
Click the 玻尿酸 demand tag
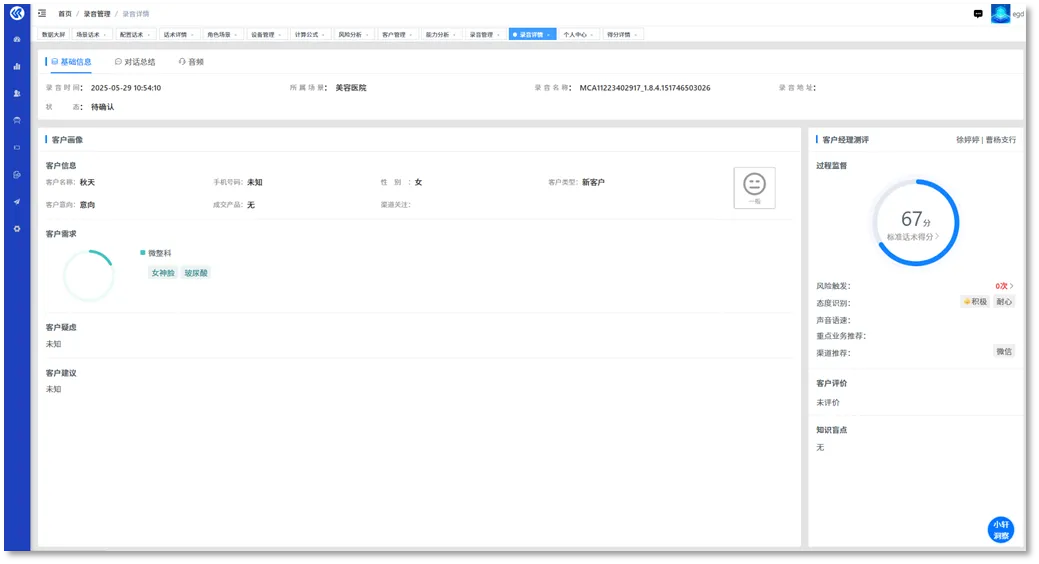click(196, 272)
